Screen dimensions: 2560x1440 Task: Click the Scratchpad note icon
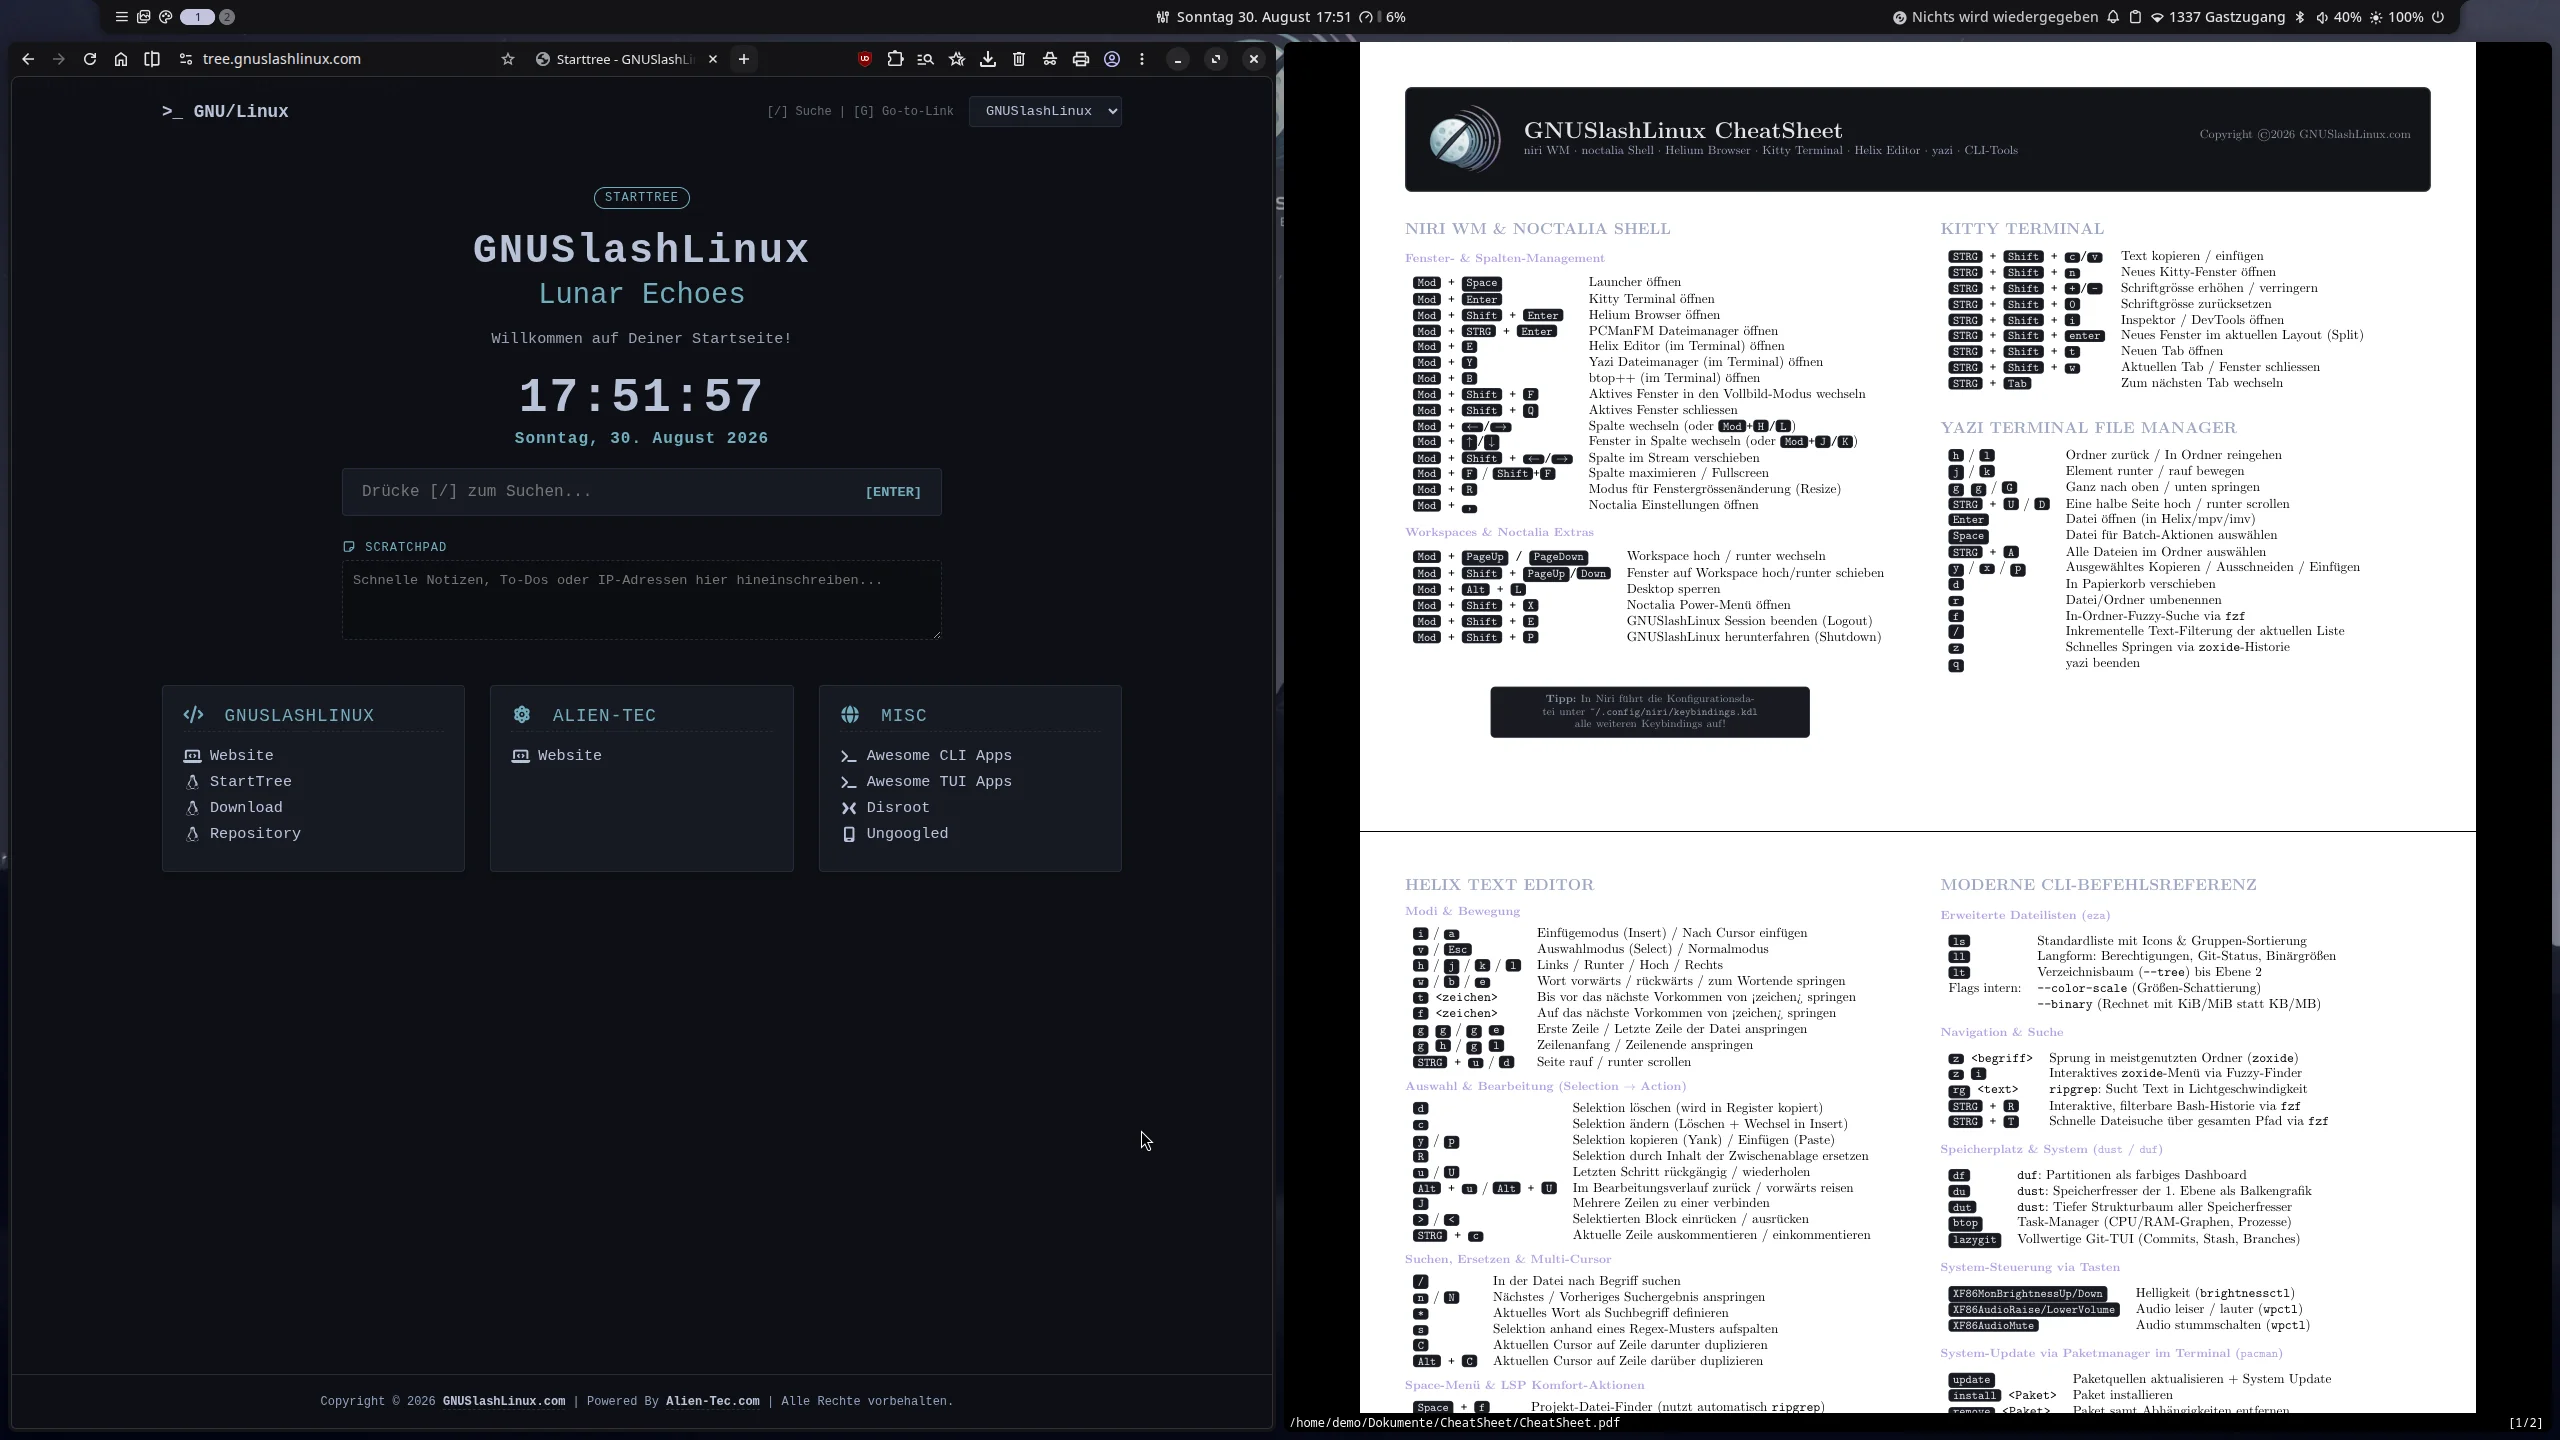pyautogui.click(x=349, y=547)
